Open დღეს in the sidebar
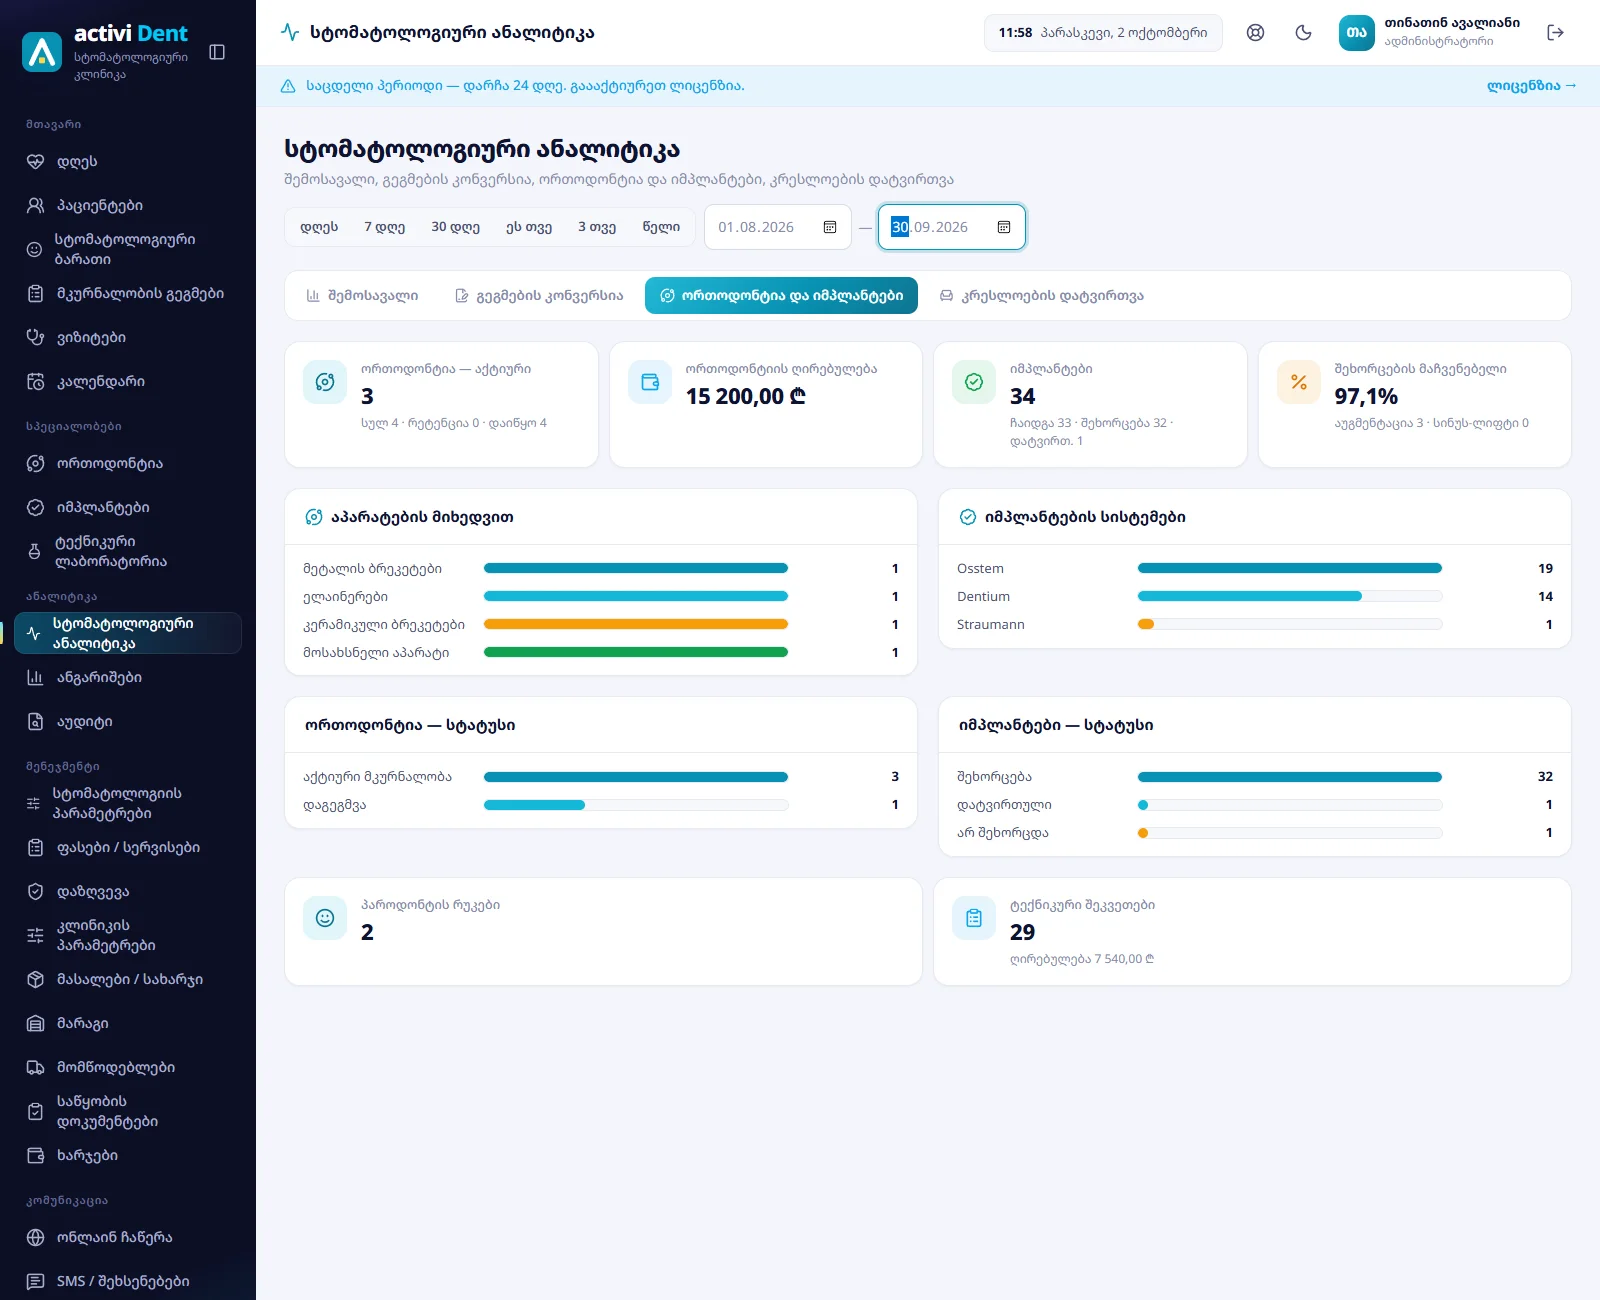1600x1300 pixels. (x=128, y=161)
